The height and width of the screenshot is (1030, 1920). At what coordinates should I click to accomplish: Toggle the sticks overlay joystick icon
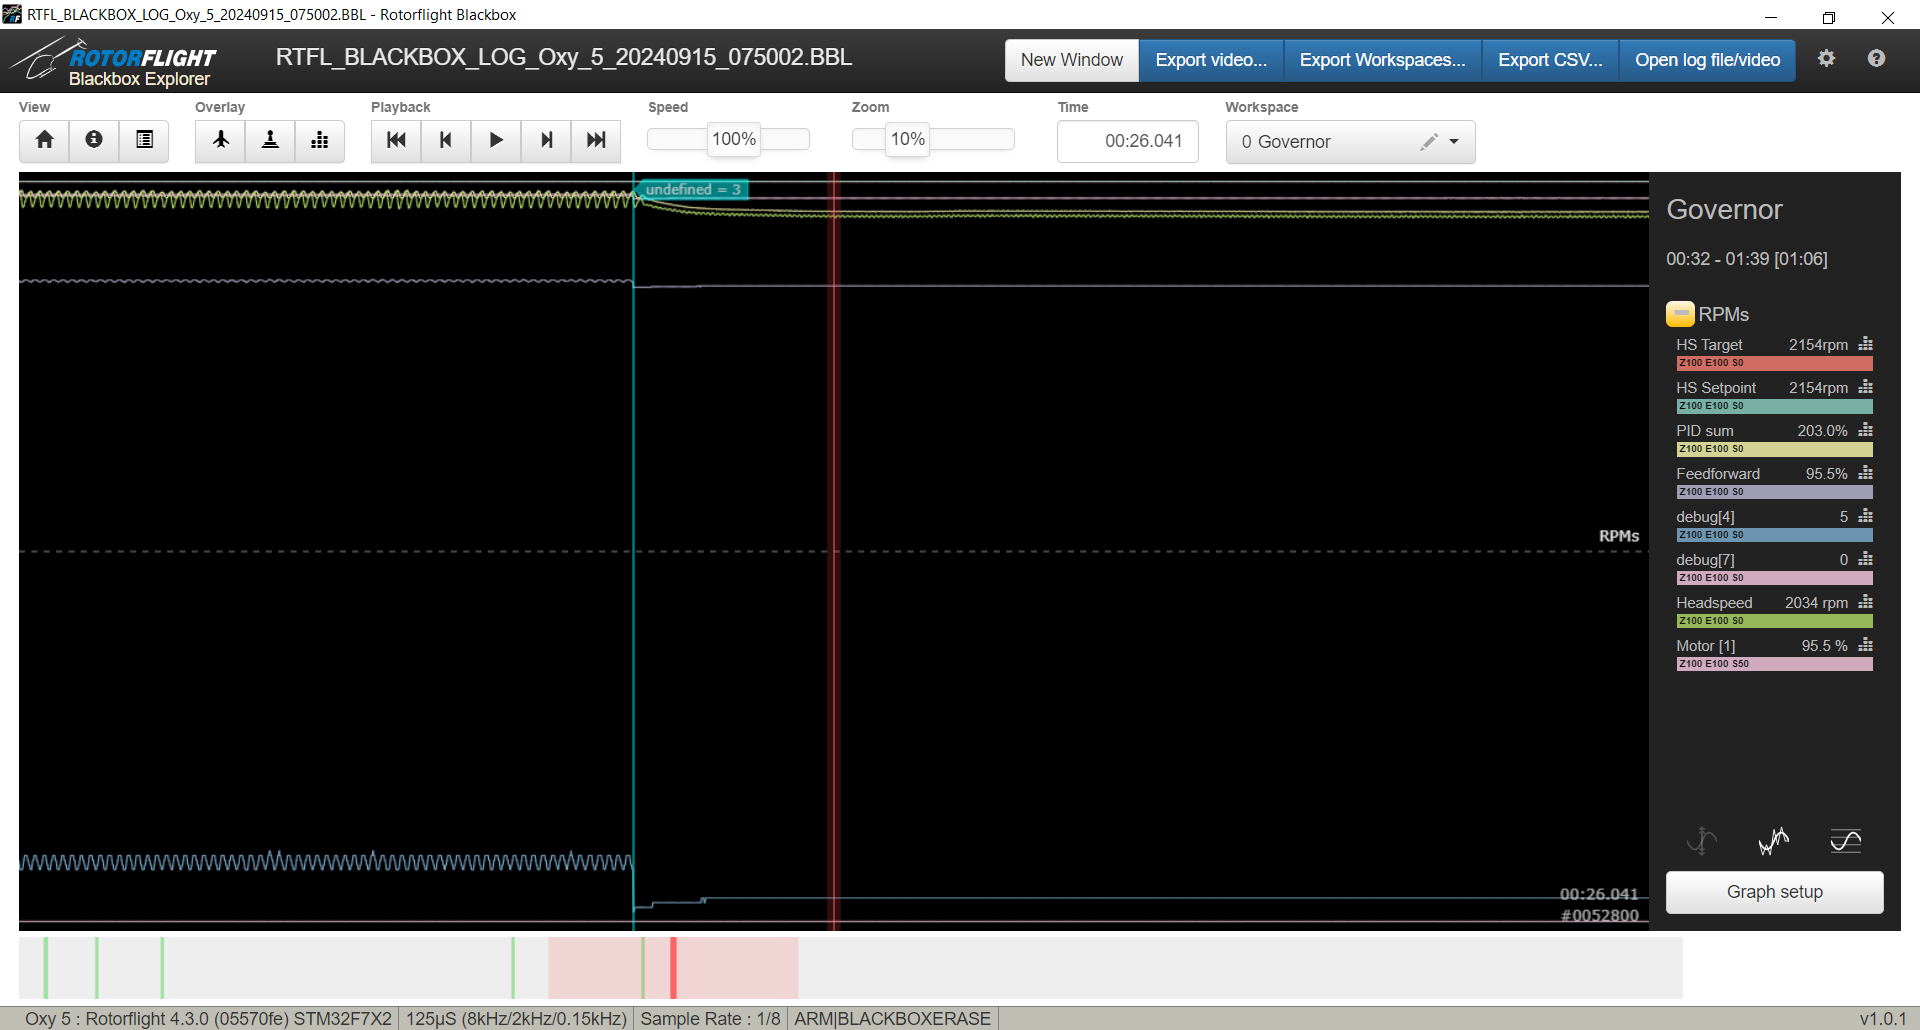[270, 140]
